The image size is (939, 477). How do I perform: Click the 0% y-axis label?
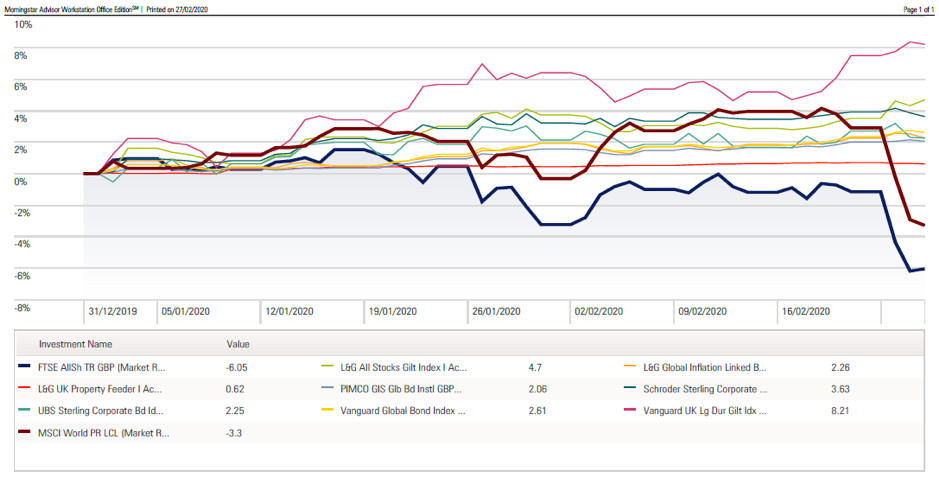click(20, 181)
